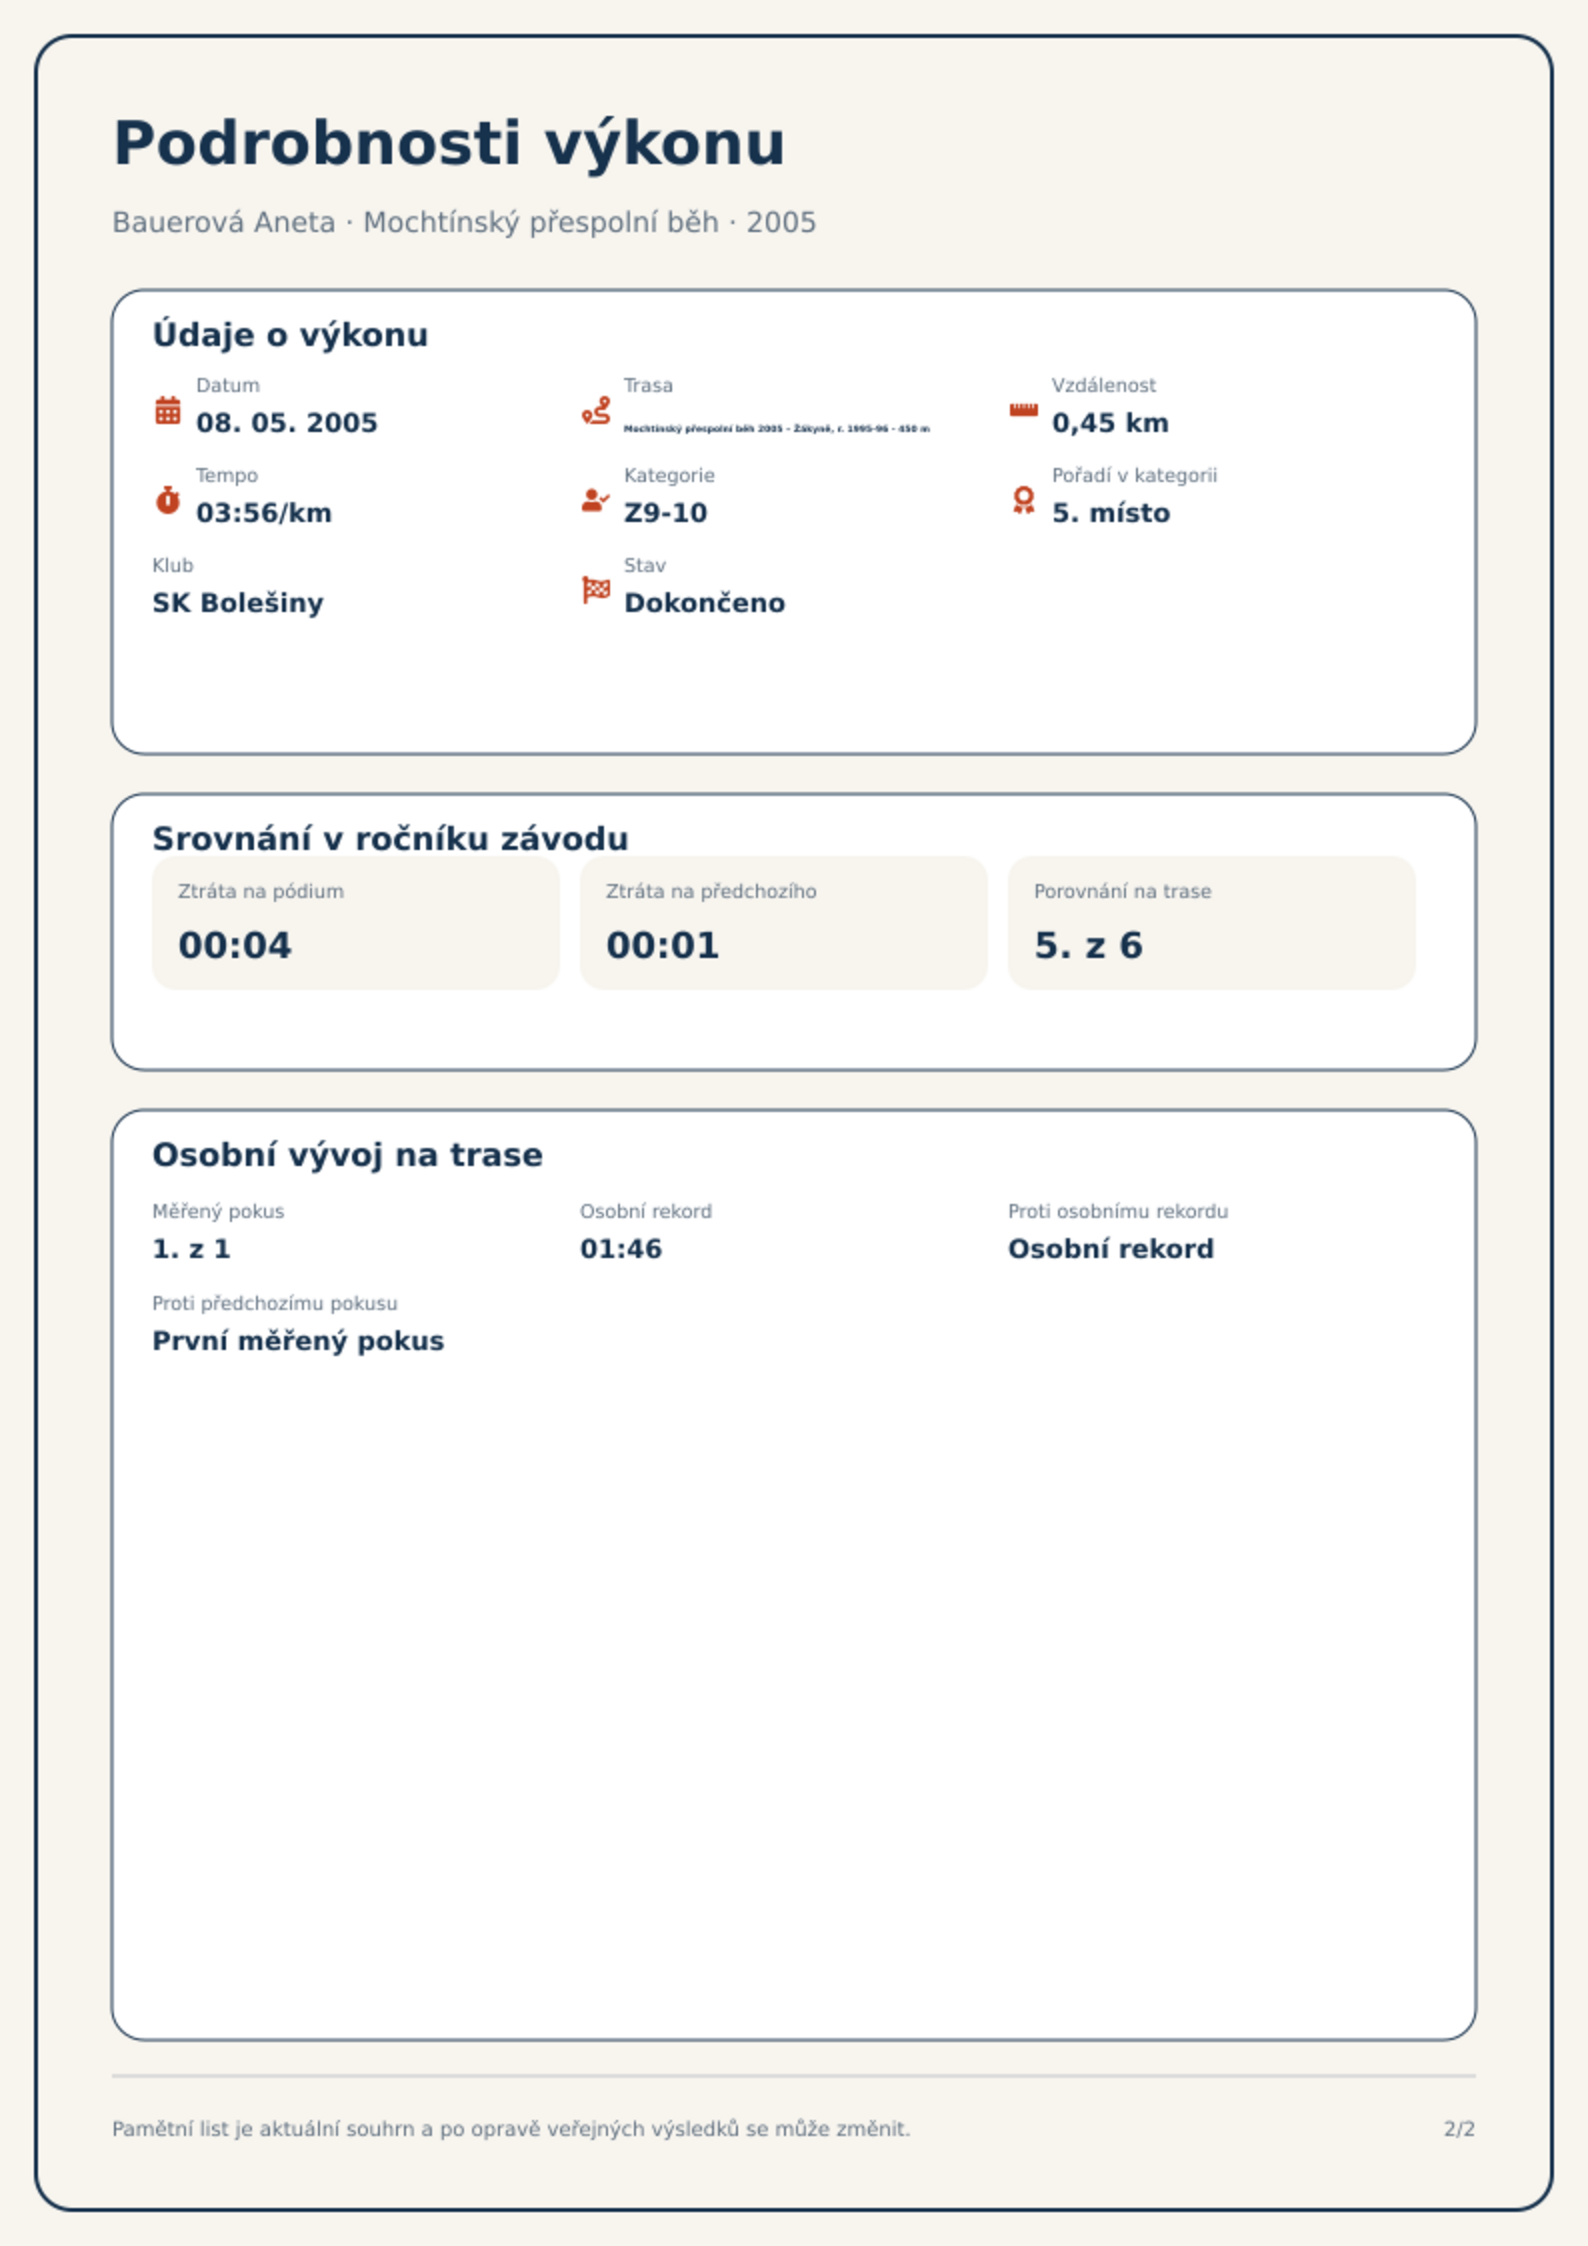This screenshot has height=2246, width=1588.
Task: Click the small route description text under Trasa
Action: [777, 428]
